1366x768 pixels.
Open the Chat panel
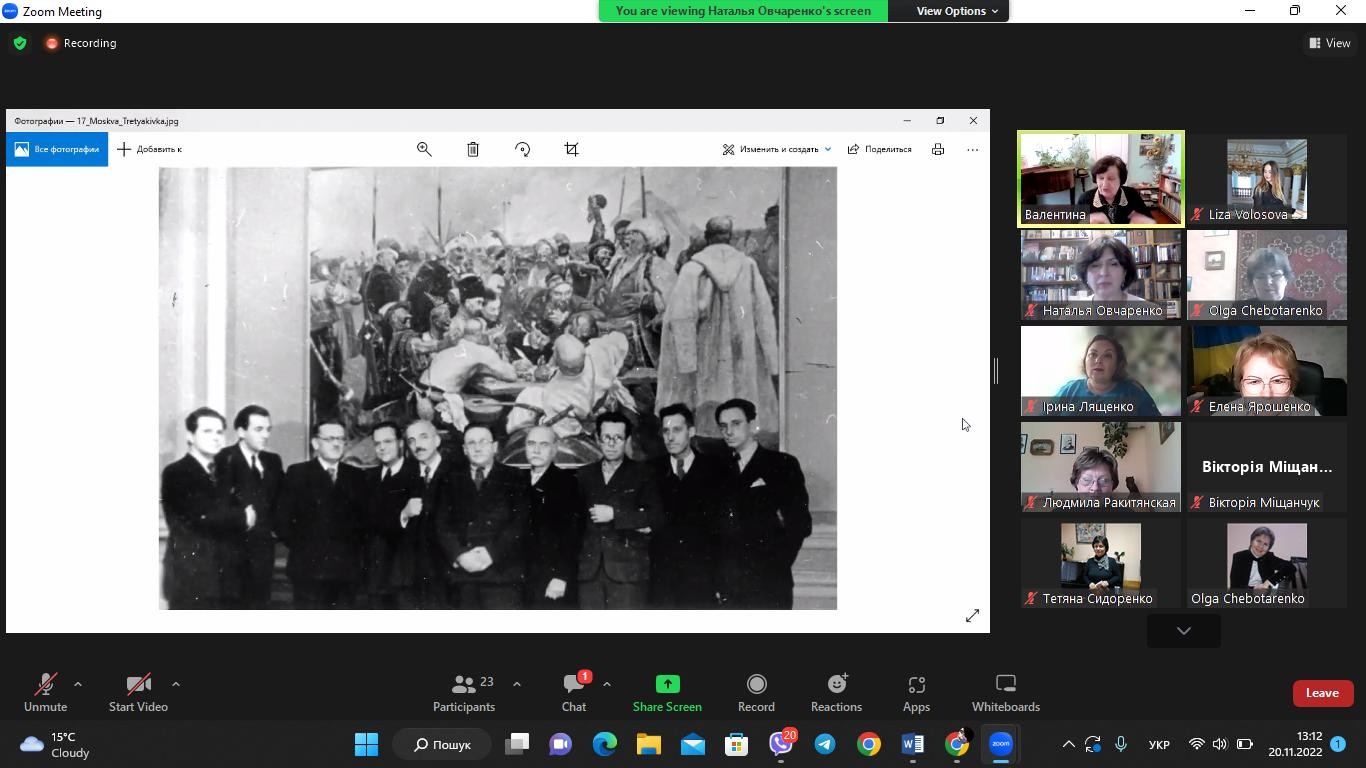click(x=574, y=693)
